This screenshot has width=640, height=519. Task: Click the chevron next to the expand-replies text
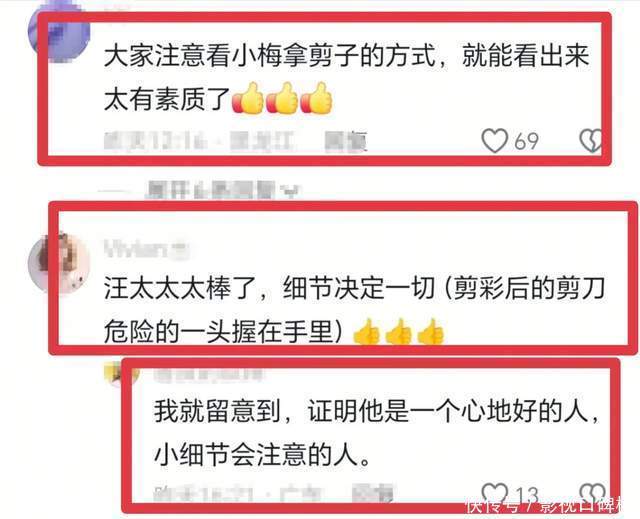[291, 191]
